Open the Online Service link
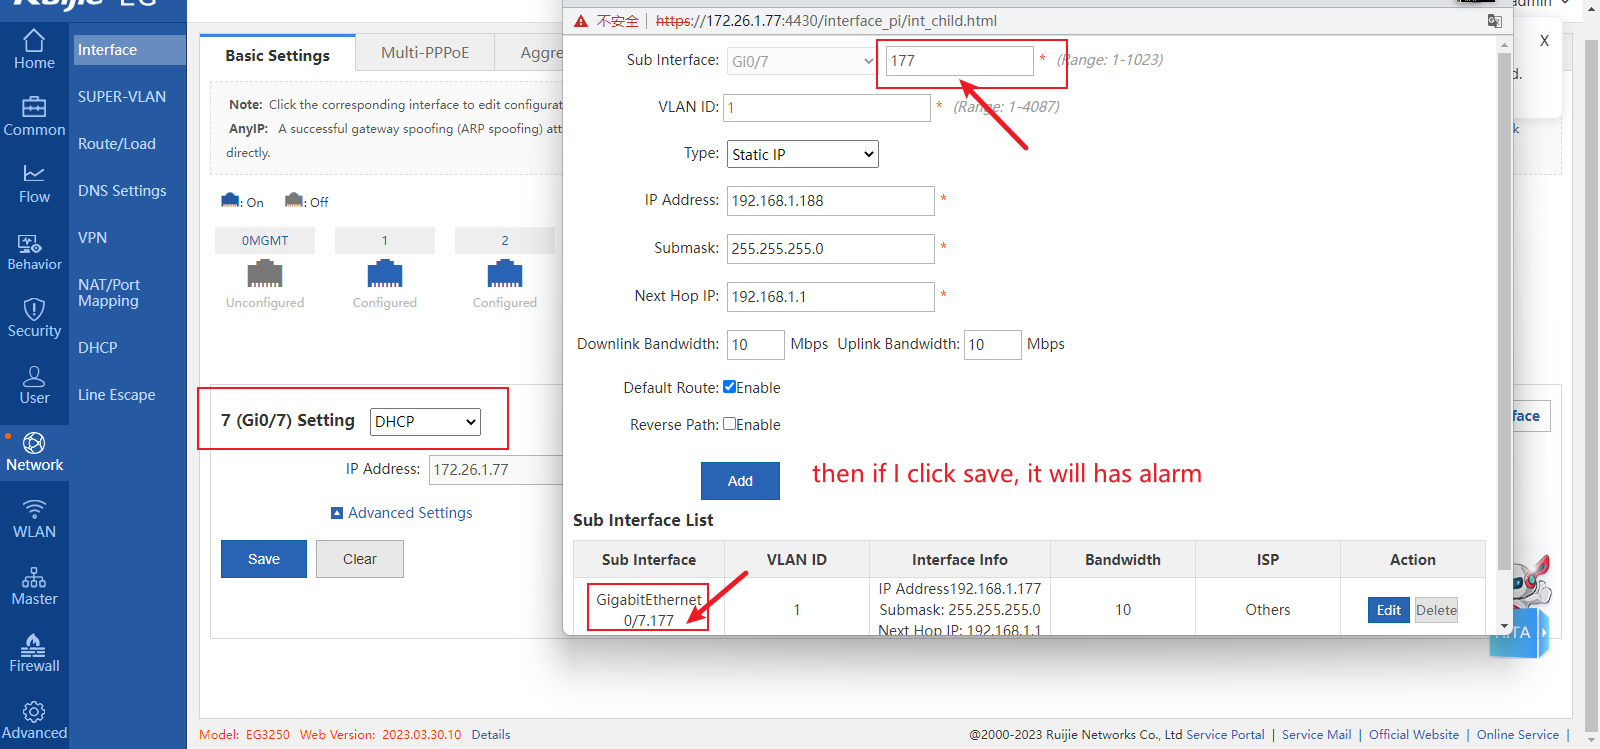Screen dimensions: 1600x749 click(1518, 734)
